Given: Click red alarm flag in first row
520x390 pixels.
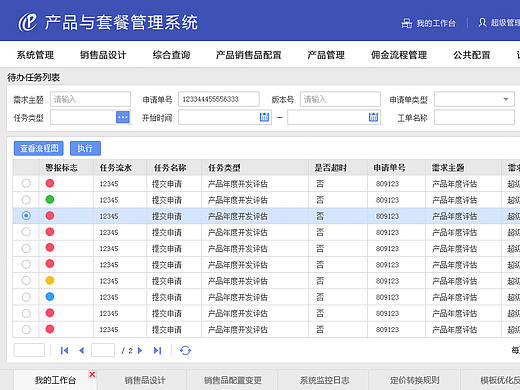Looking at the screenshot, I should tap(50, 183).
